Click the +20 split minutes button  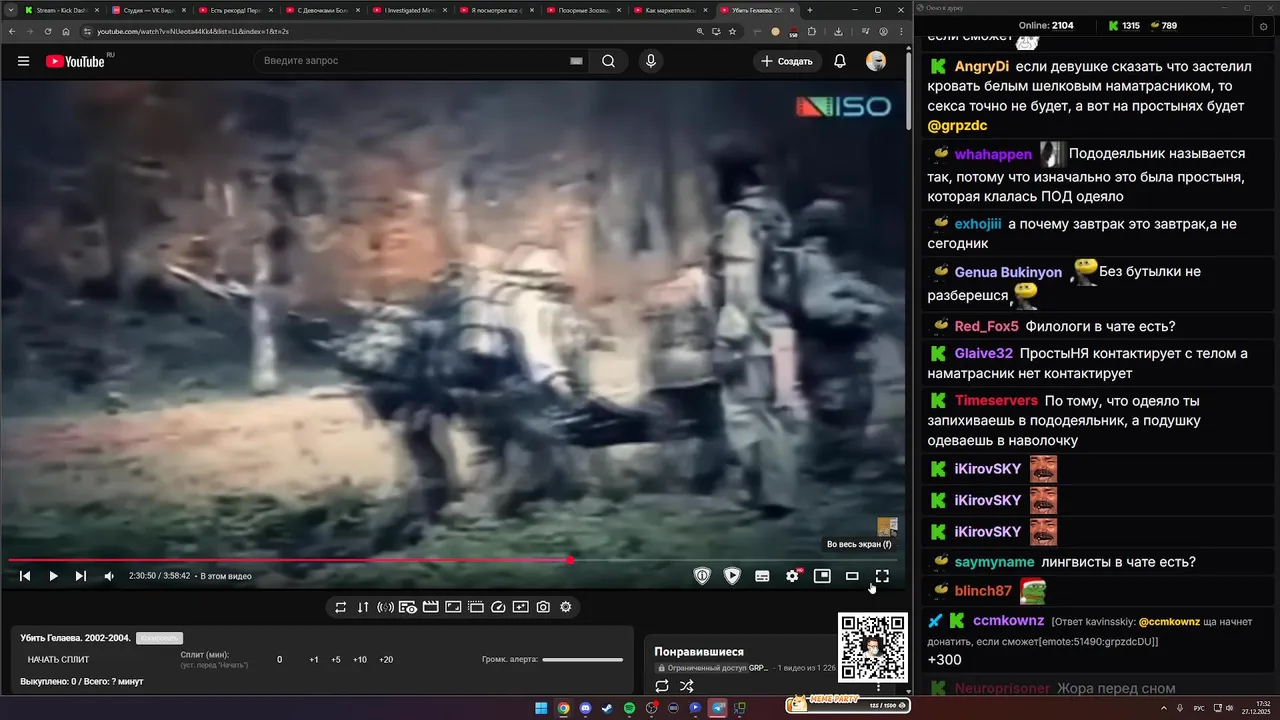(x=386, y=660)
